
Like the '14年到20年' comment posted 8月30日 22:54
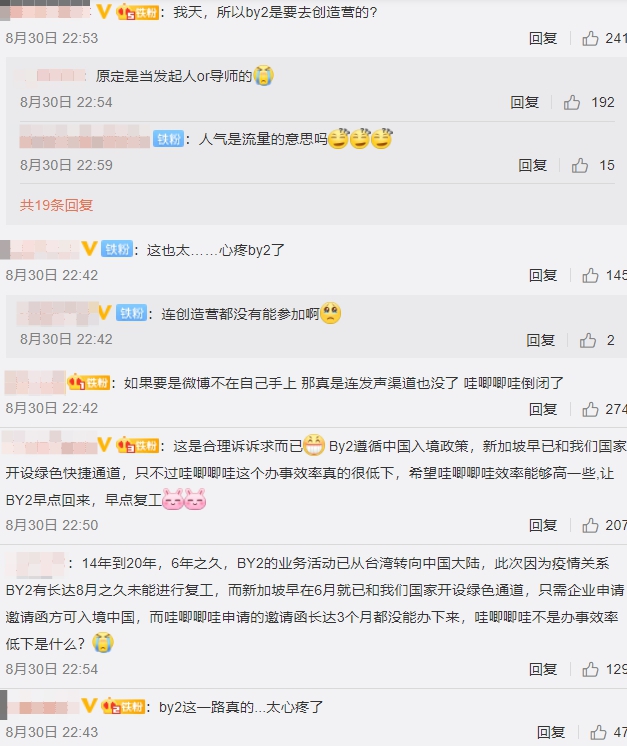pos(590,669)
